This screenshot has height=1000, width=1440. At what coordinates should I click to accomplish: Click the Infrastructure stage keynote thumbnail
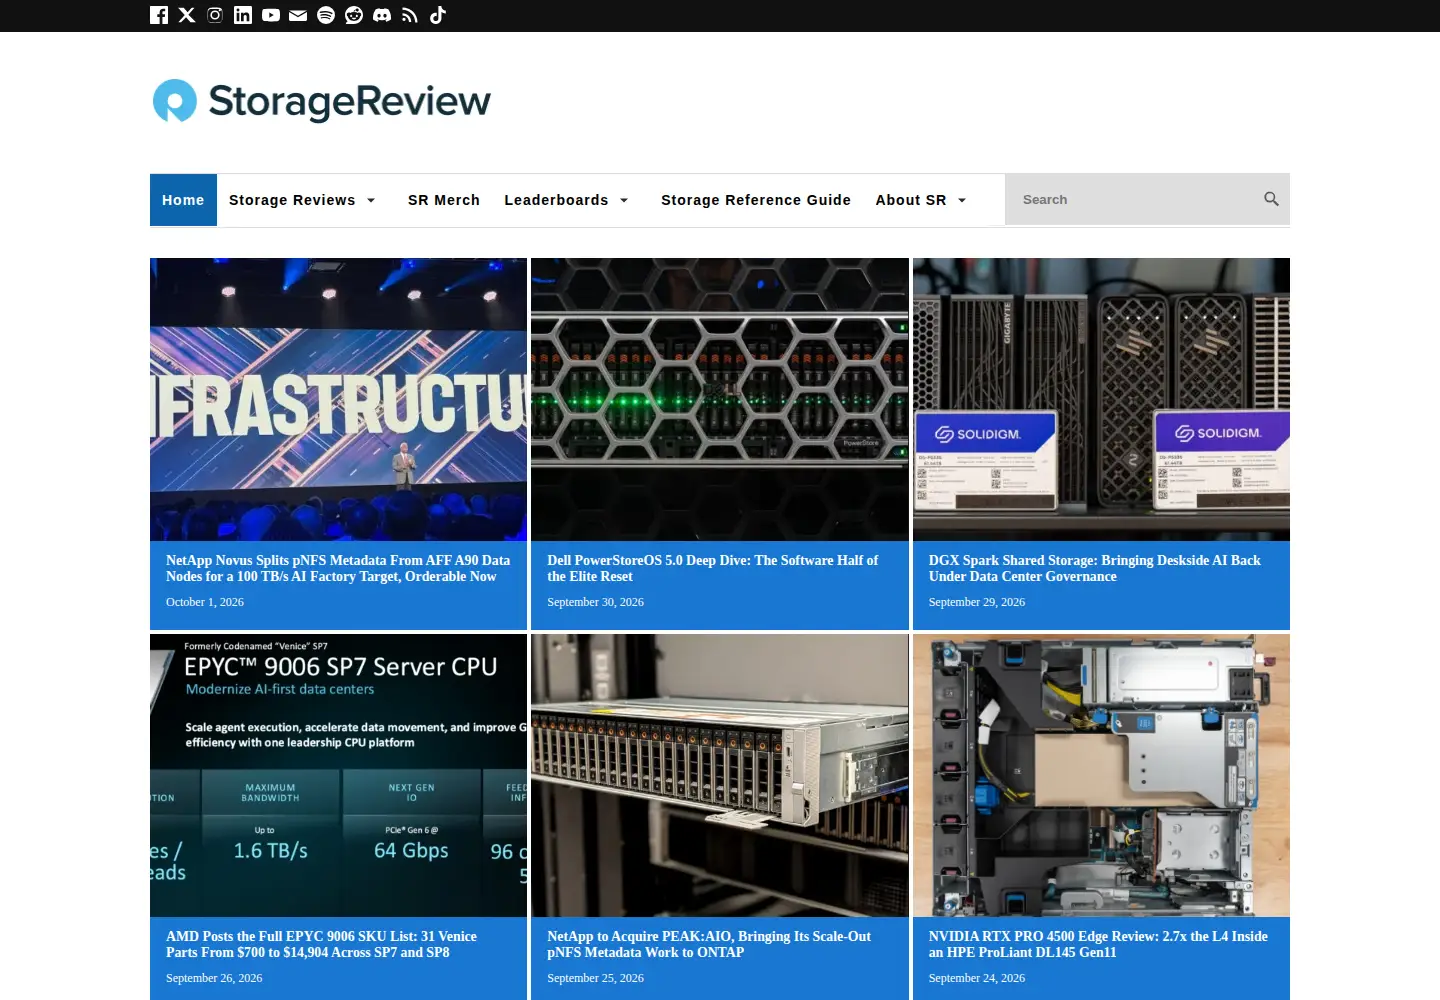338,399
